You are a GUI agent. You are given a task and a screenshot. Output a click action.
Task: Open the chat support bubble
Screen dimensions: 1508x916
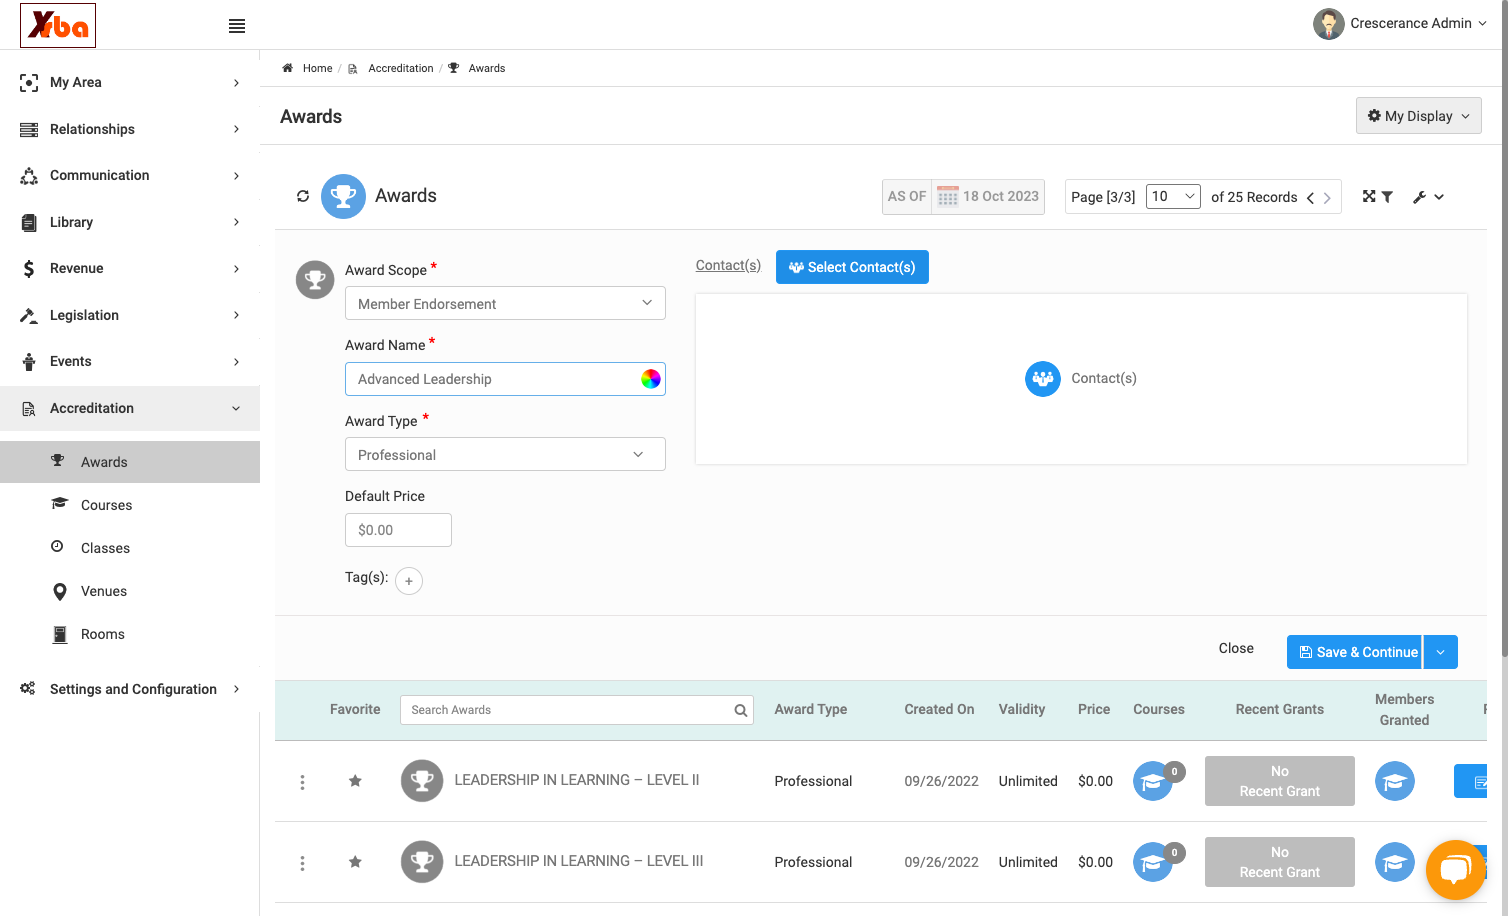pyautogui.click(x=1455, y=870)
